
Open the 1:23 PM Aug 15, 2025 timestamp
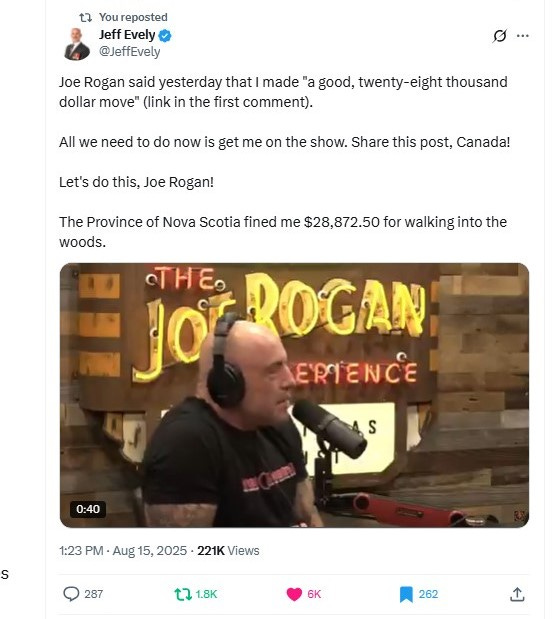pos(123,551)
